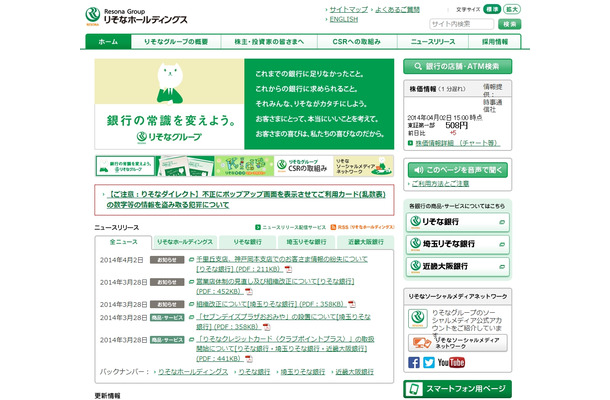610x400 pixels.
Task: Open りそなグループの概要 menu
Action: [176, 42]
